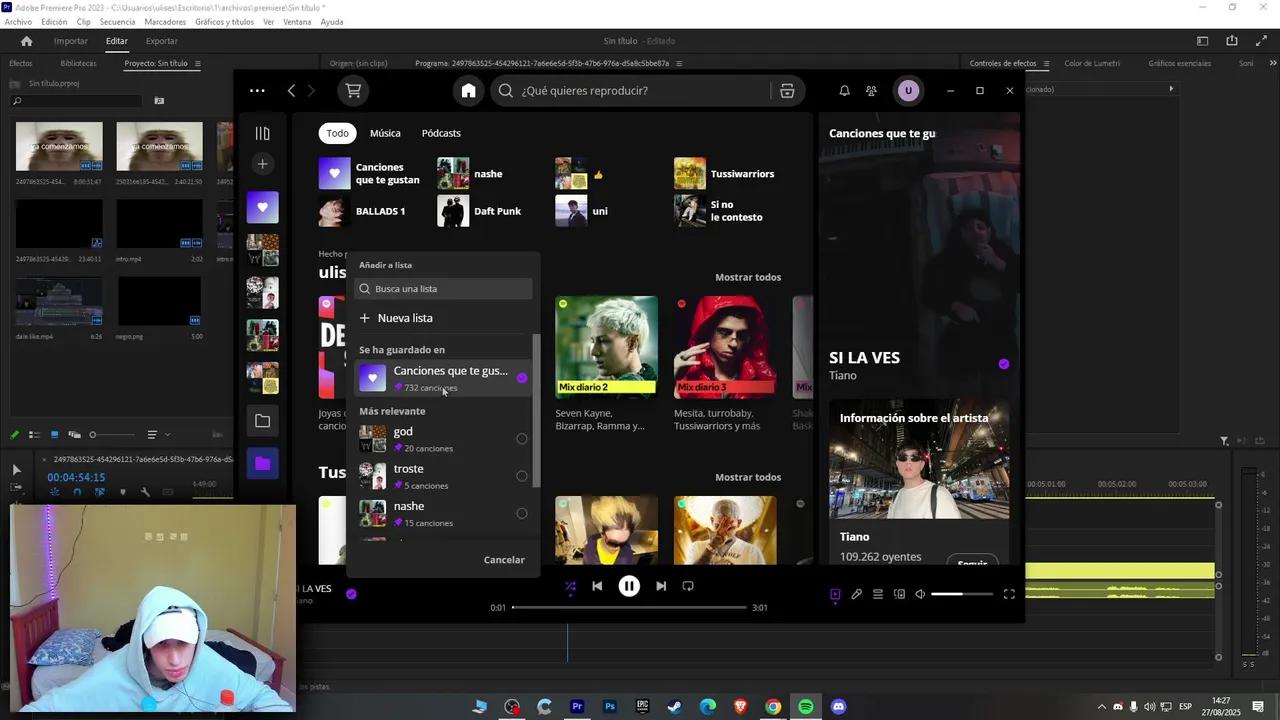
Task: Skip to next track
Action: [x=661, y=586]
